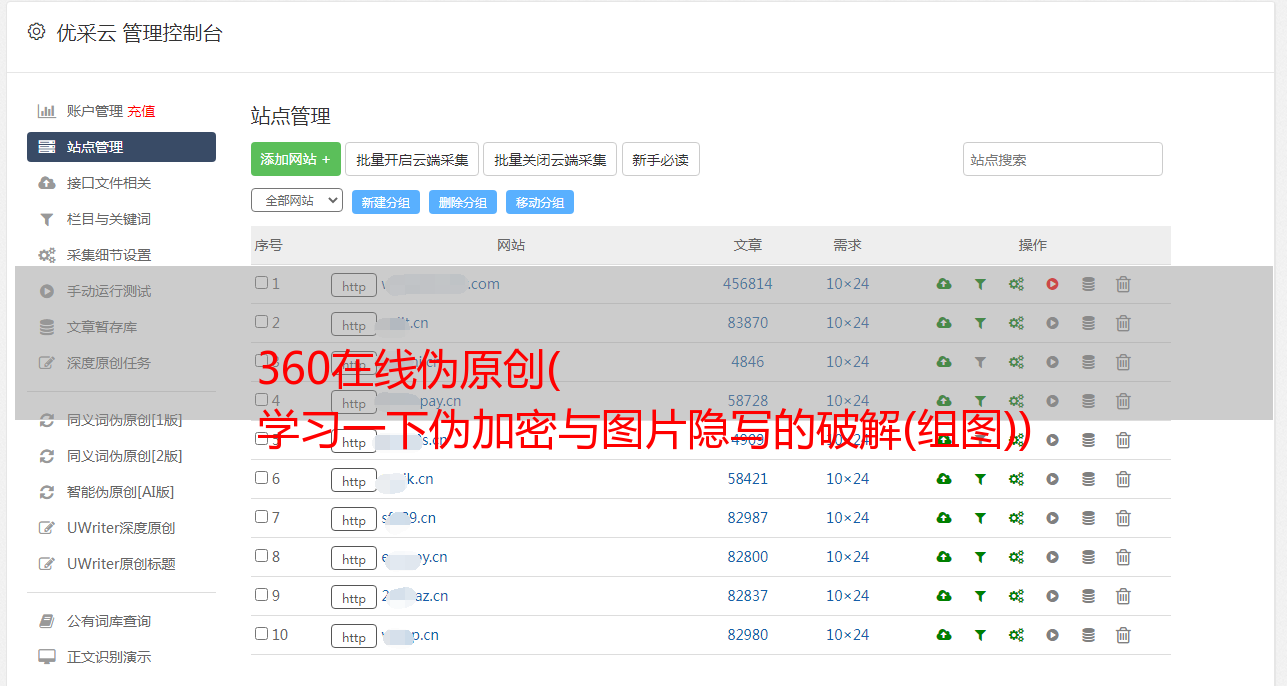Click the green 添加网站 + button
Screen dimensions: 1287x686
(x=296, y=159)
